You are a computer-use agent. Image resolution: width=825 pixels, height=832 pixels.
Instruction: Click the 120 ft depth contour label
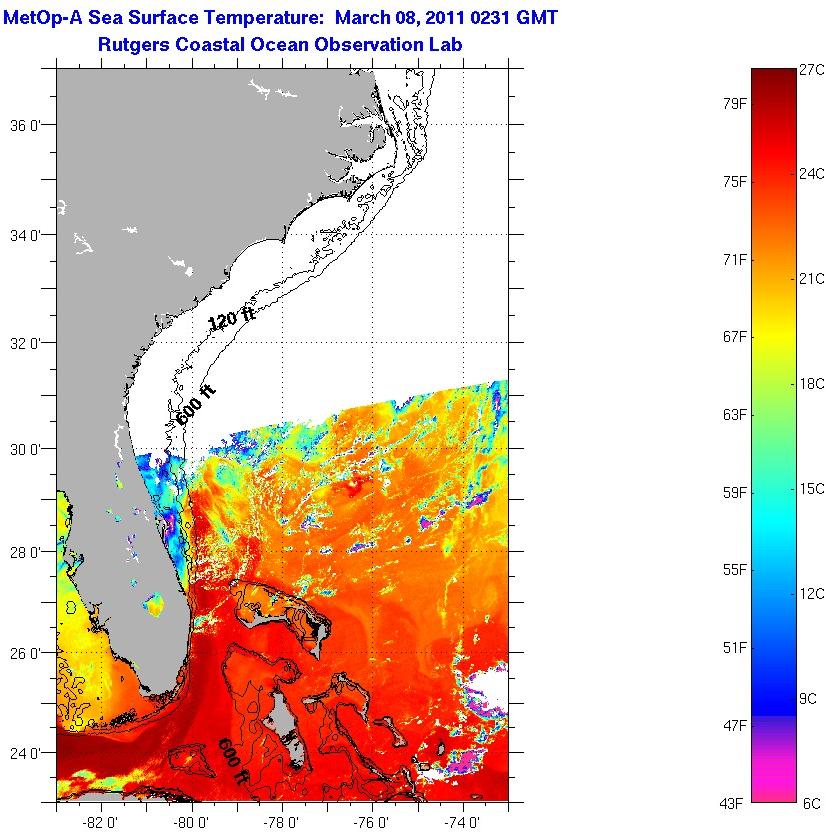(x=231, y=318)
